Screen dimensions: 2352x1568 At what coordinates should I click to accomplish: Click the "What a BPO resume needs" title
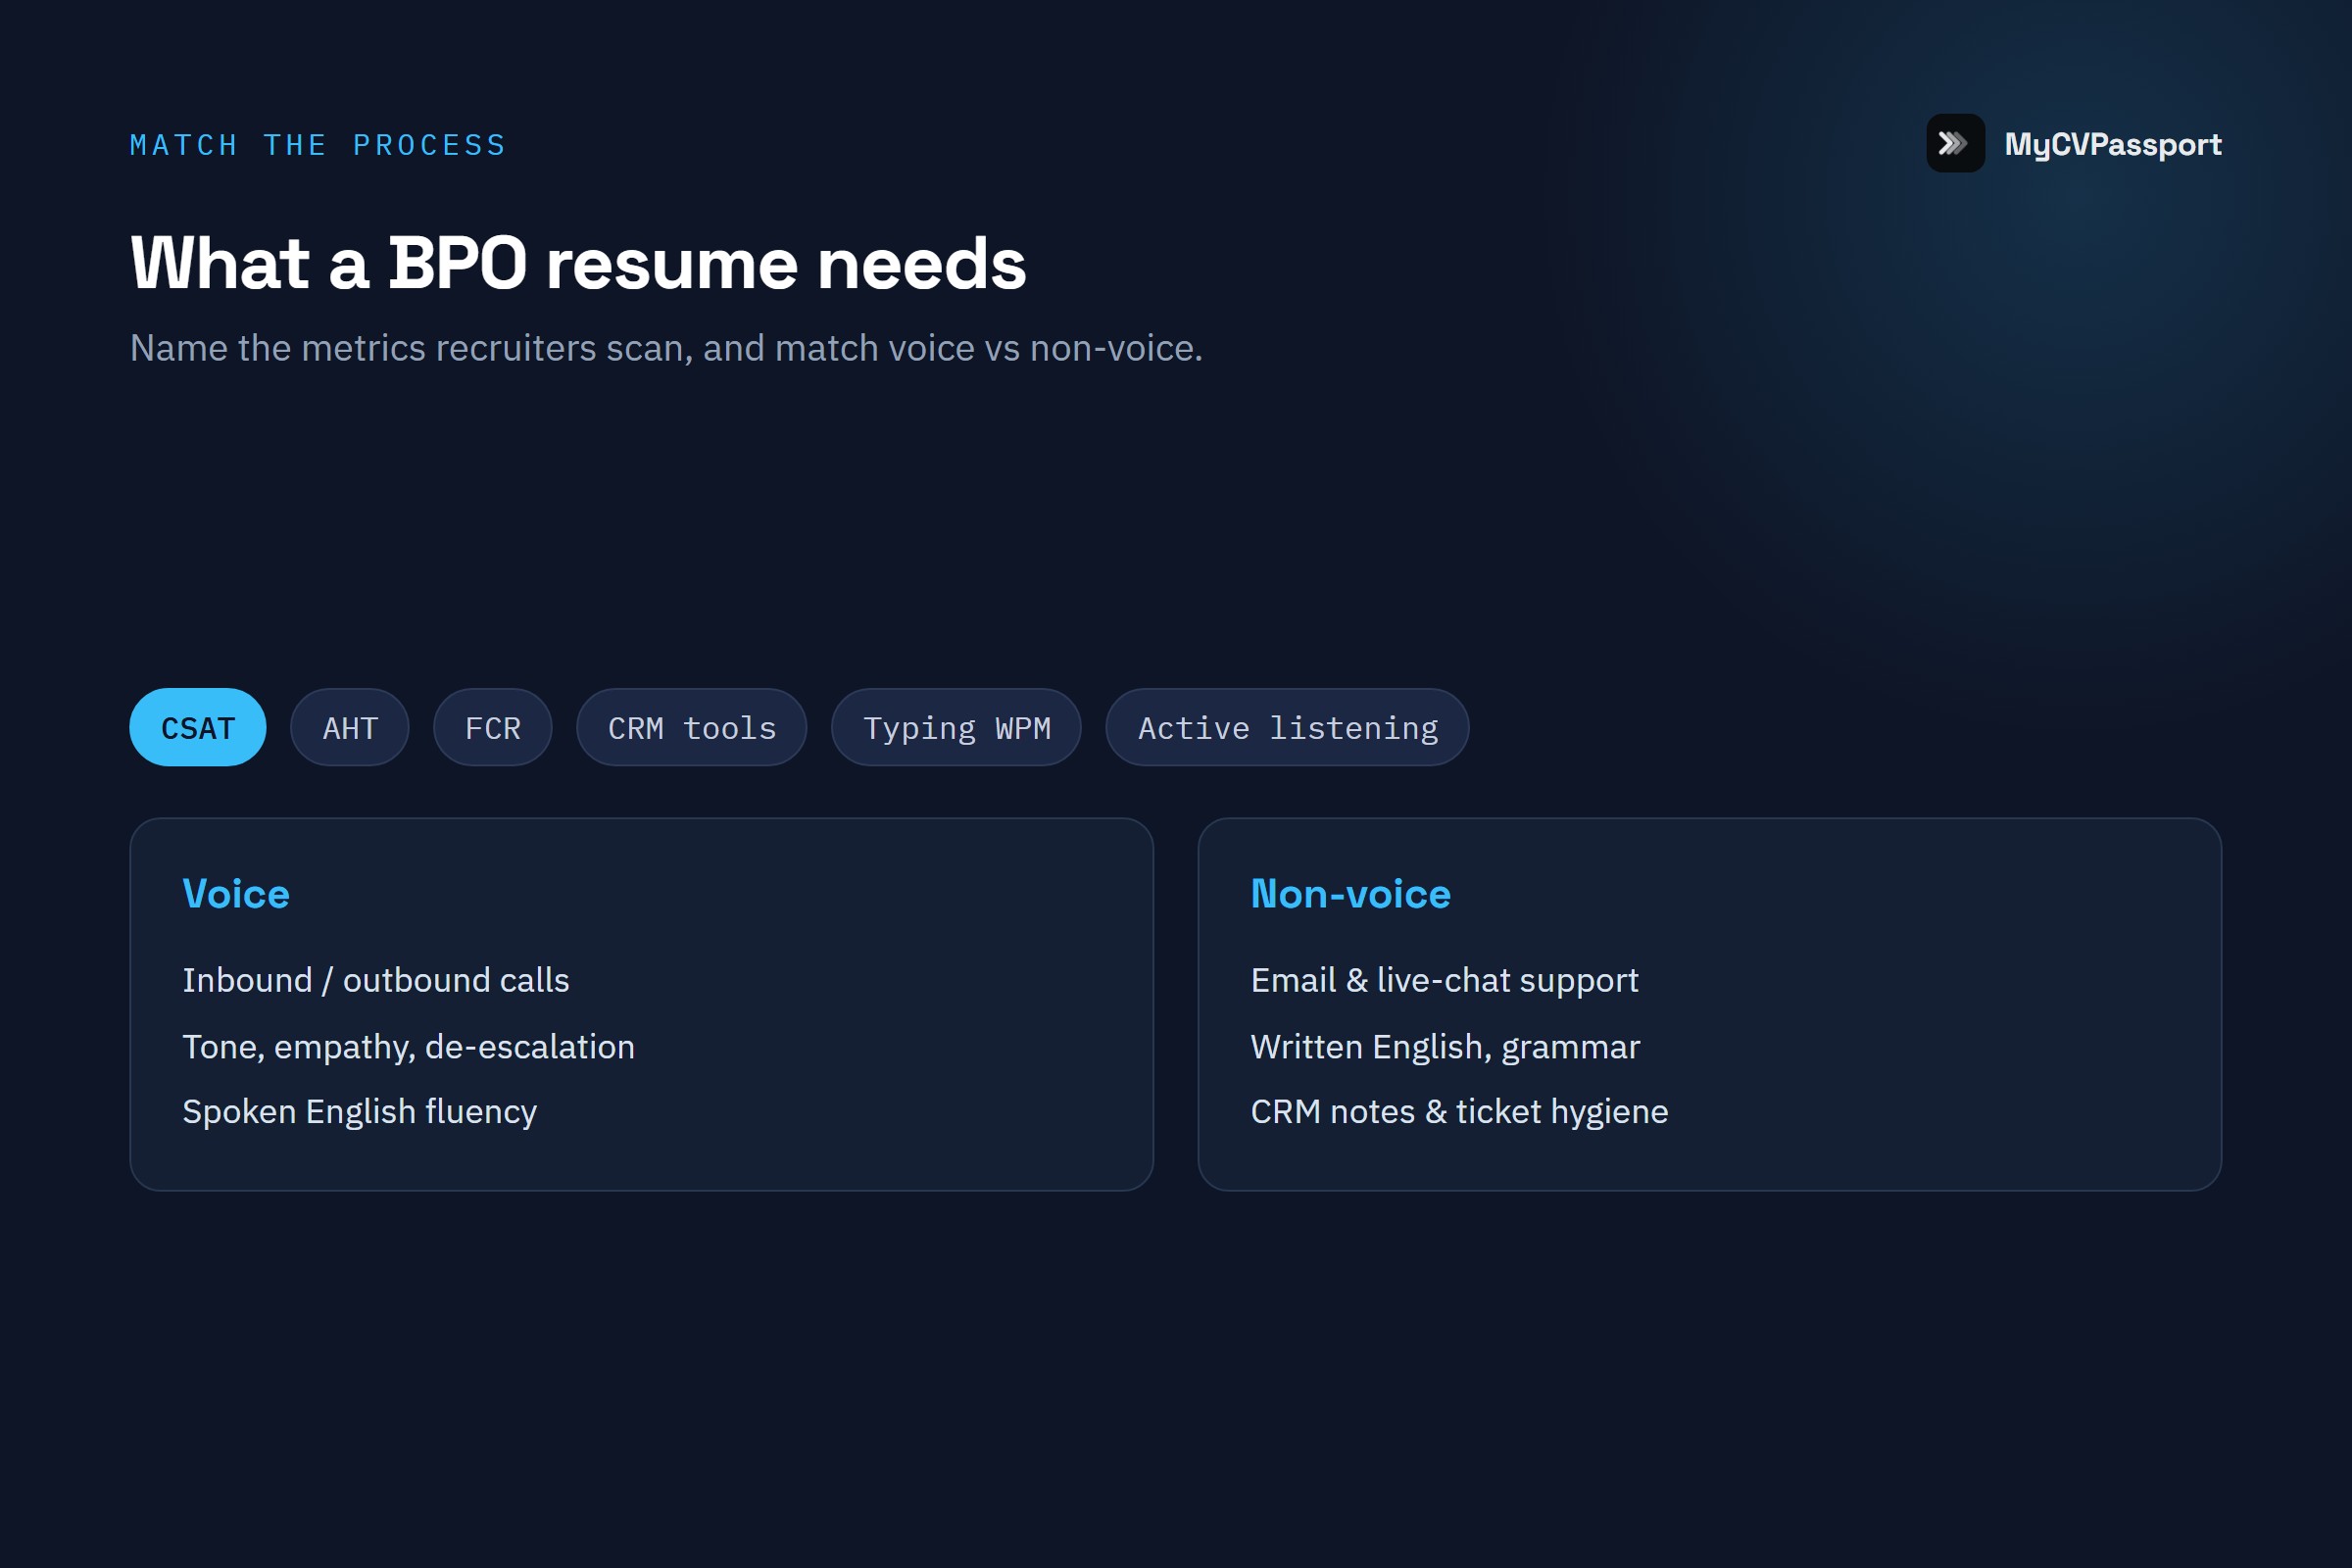(x=578, y=263)
